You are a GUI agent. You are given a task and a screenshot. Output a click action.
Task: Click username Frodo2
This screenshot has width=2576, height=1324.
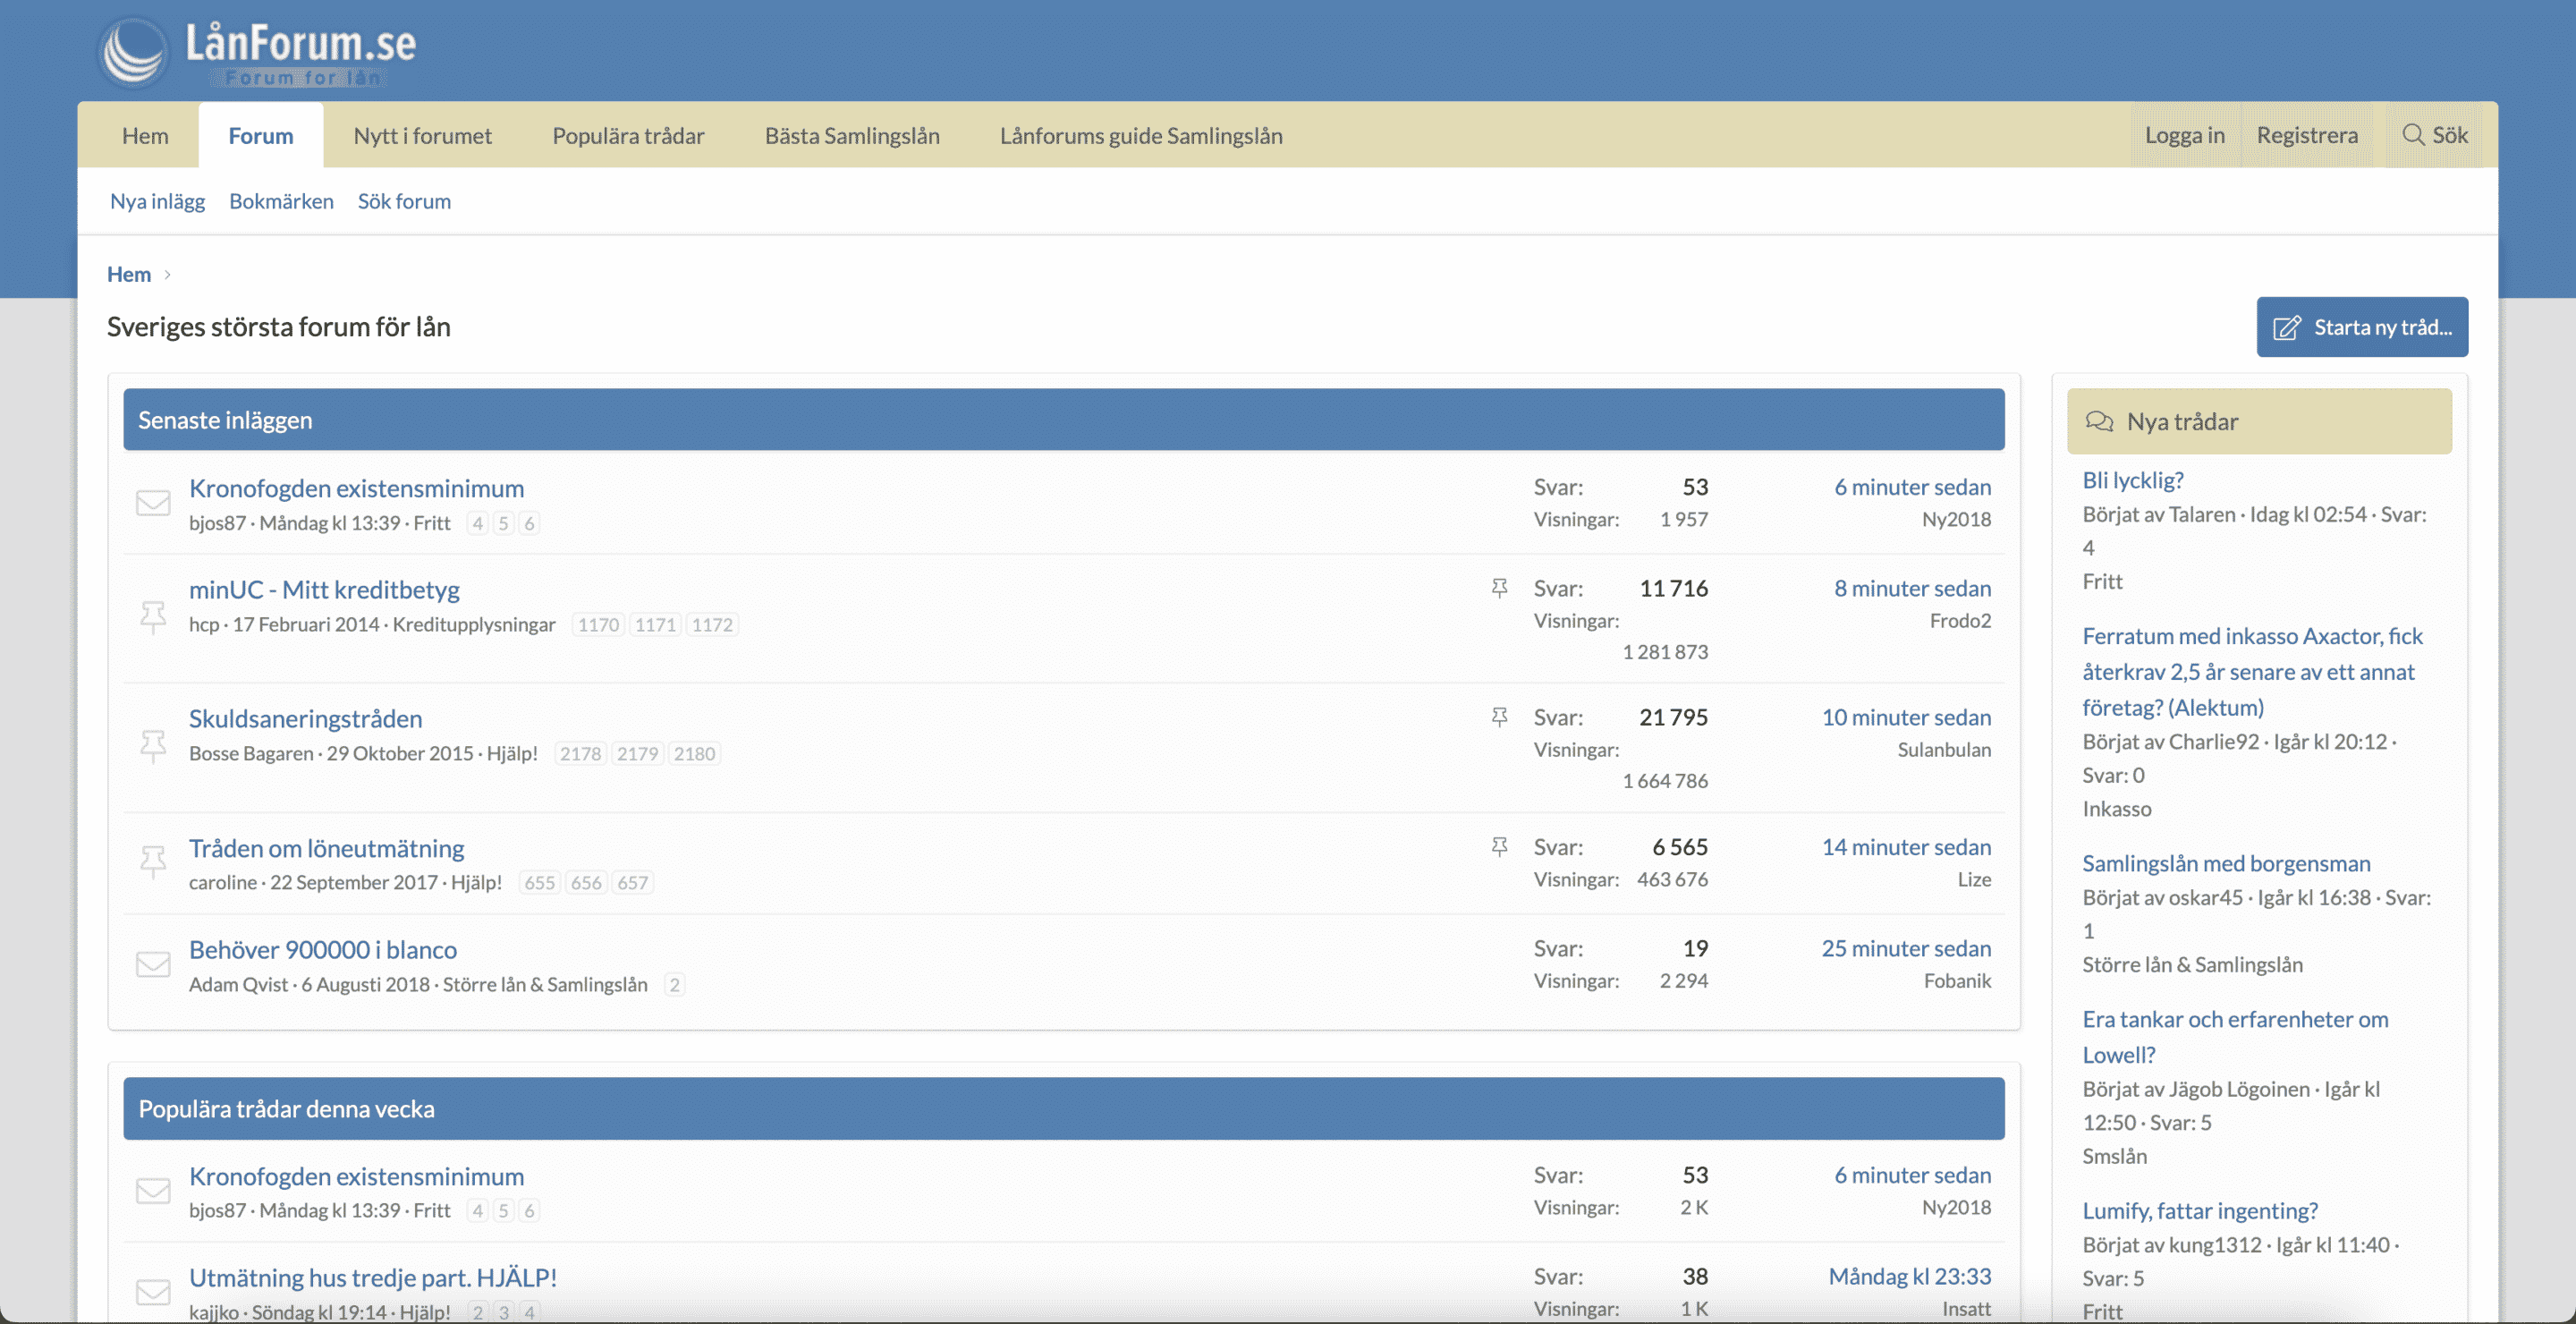point(1960,621)
